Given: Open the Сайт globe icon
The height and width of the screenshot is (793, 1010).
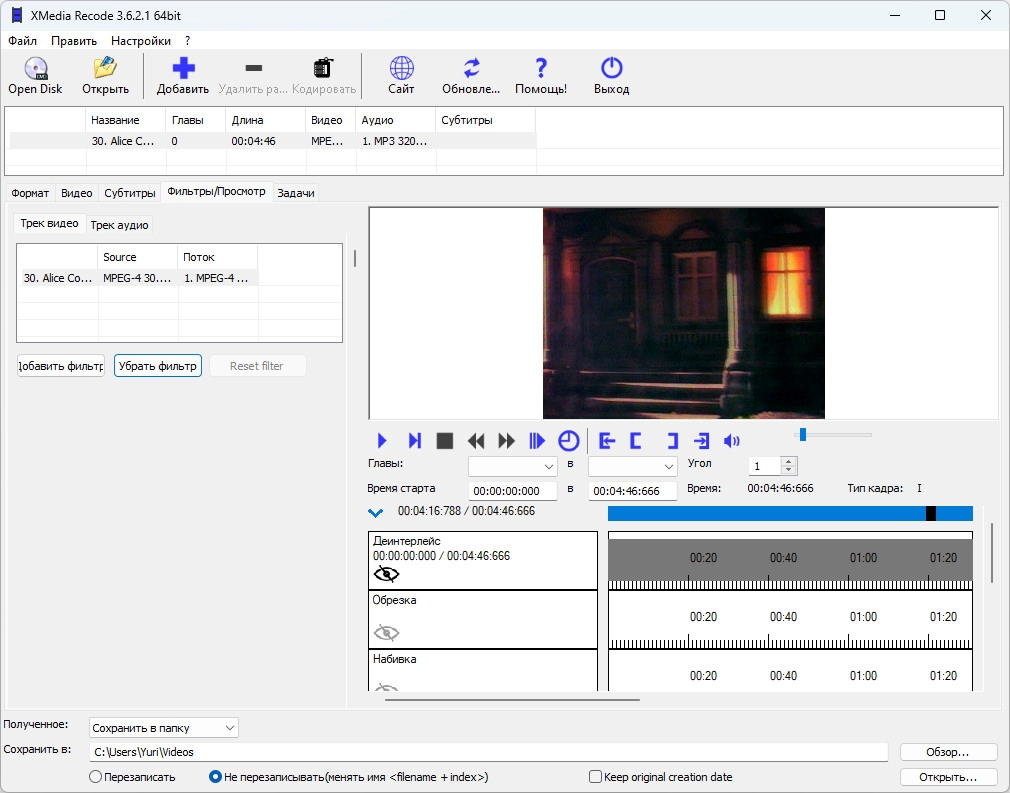Looking at the screenshot, I should (401, 69).
